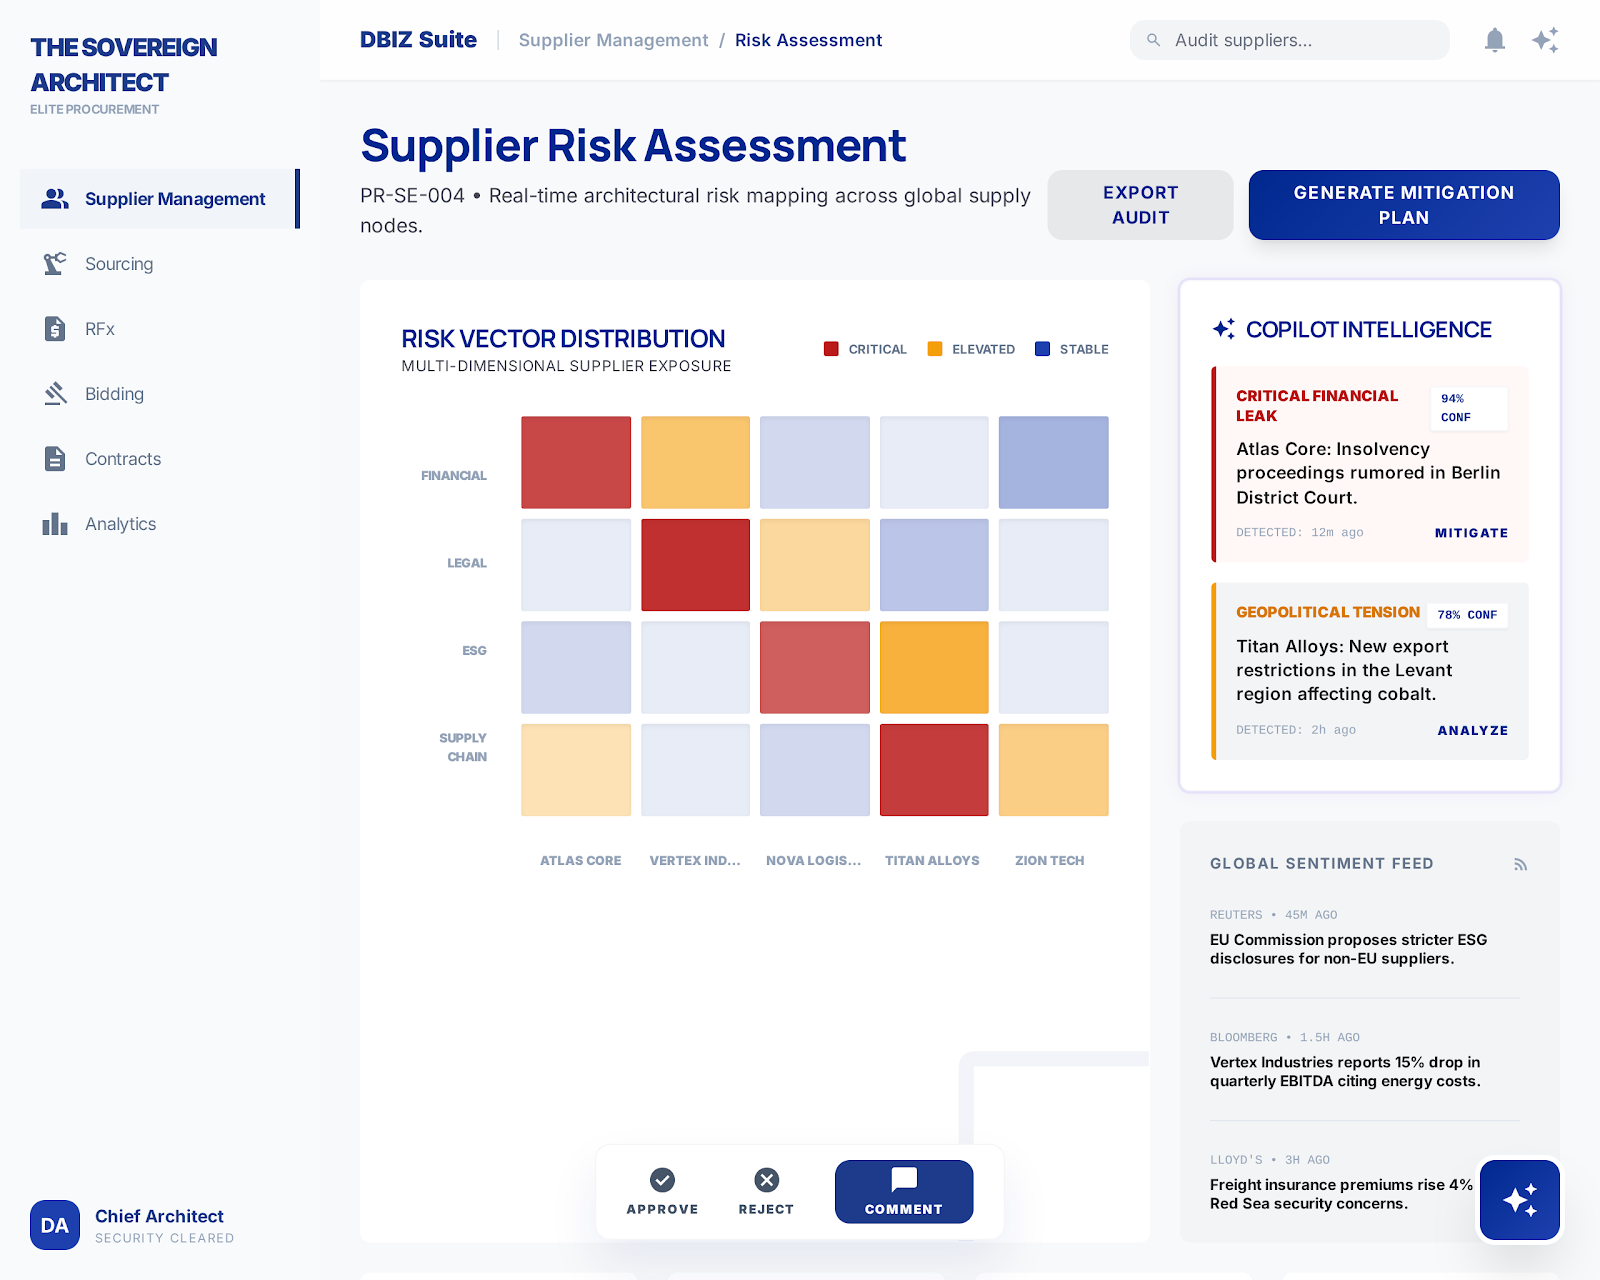Click the DBIZ Suite logo text
The width and height of the screenshot is (1600, 1280).
click(x=418, y=40)
